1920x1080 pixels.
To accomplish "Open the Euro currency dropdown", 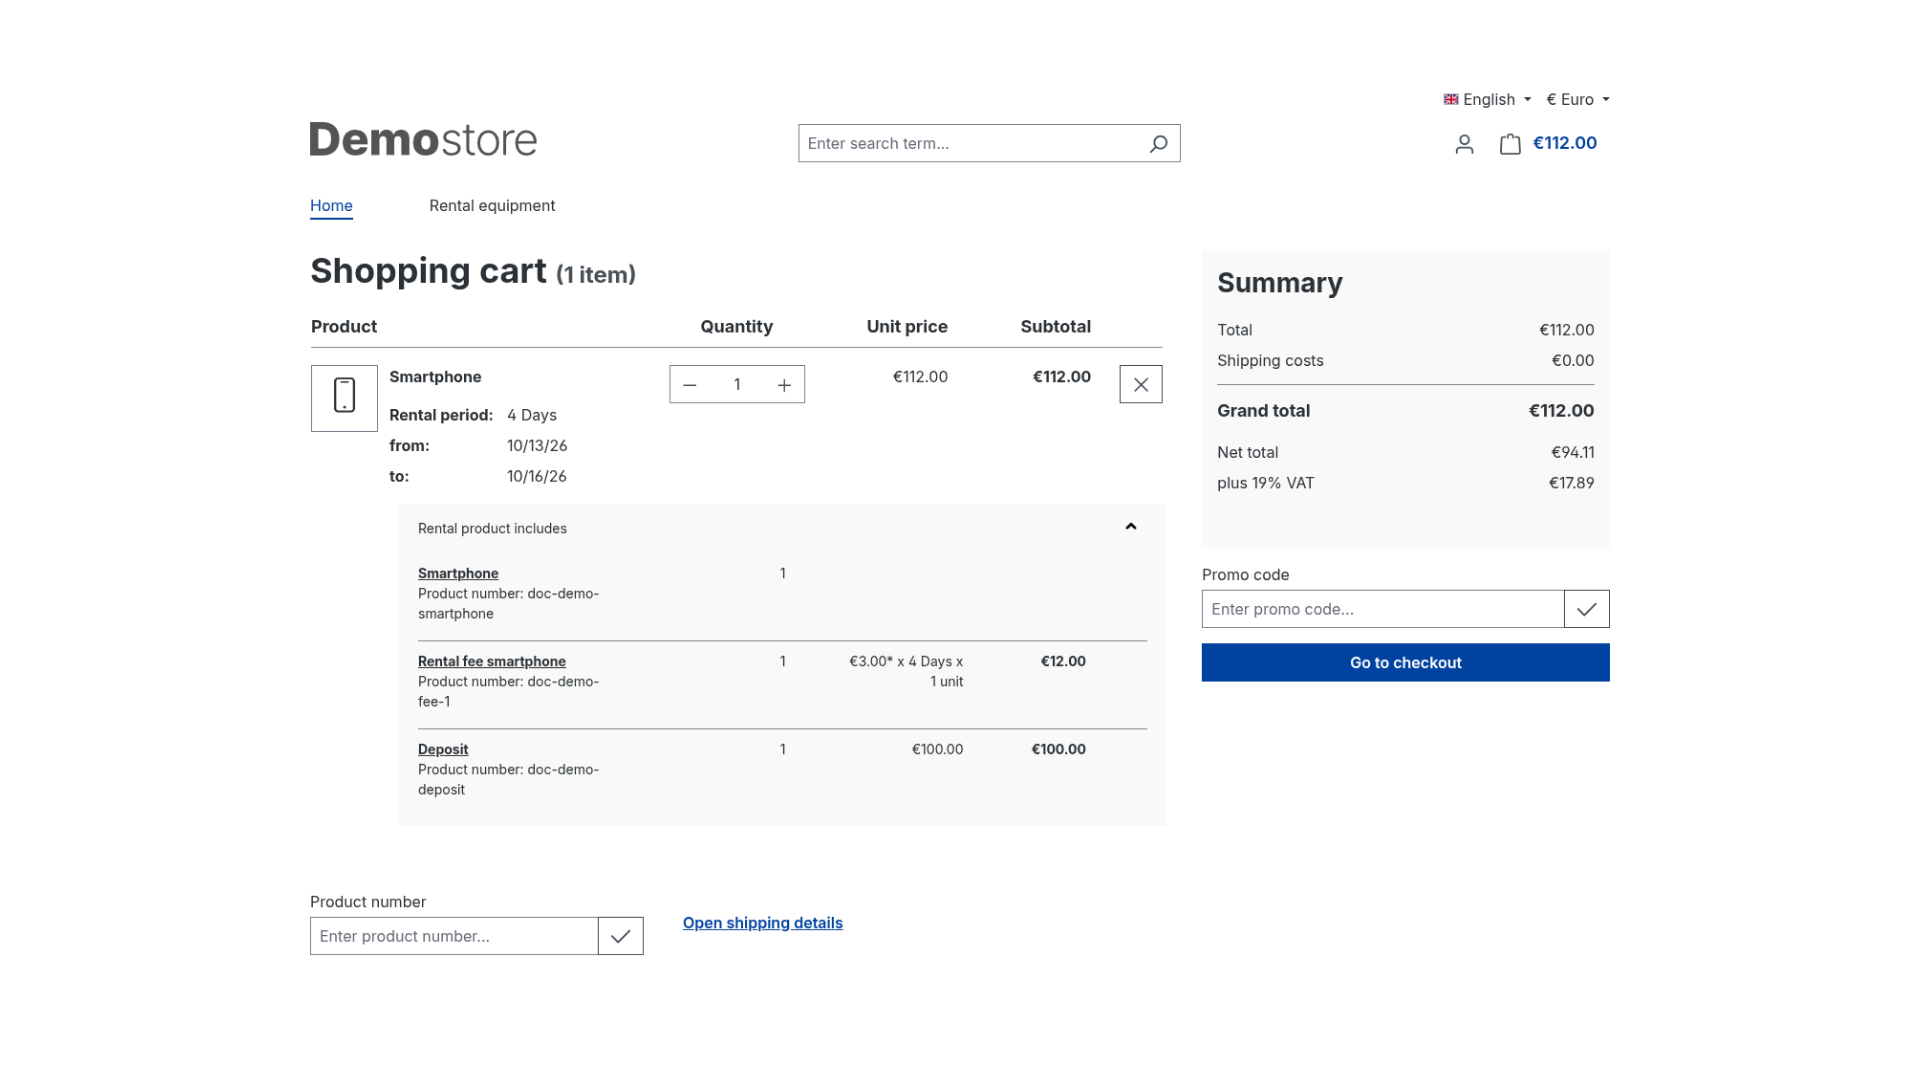I will click(1578, 99).
